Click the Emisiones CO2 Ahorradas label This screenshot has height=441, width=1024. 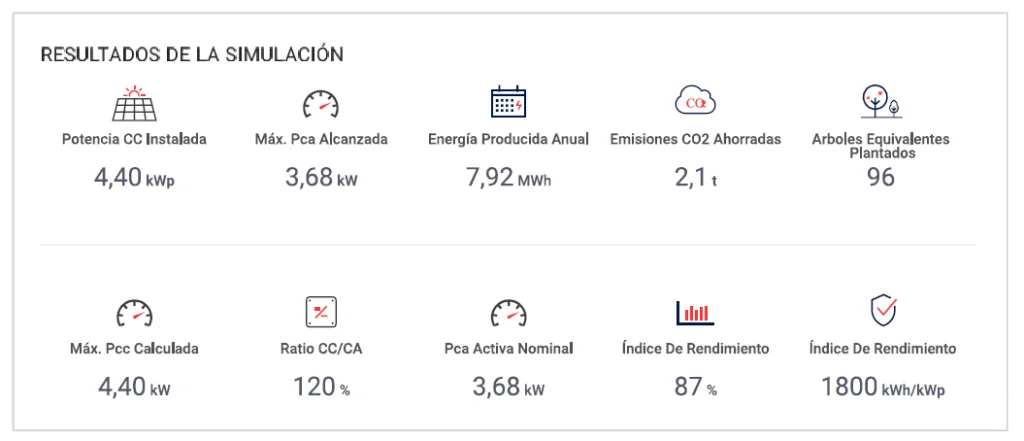(696, 139)
